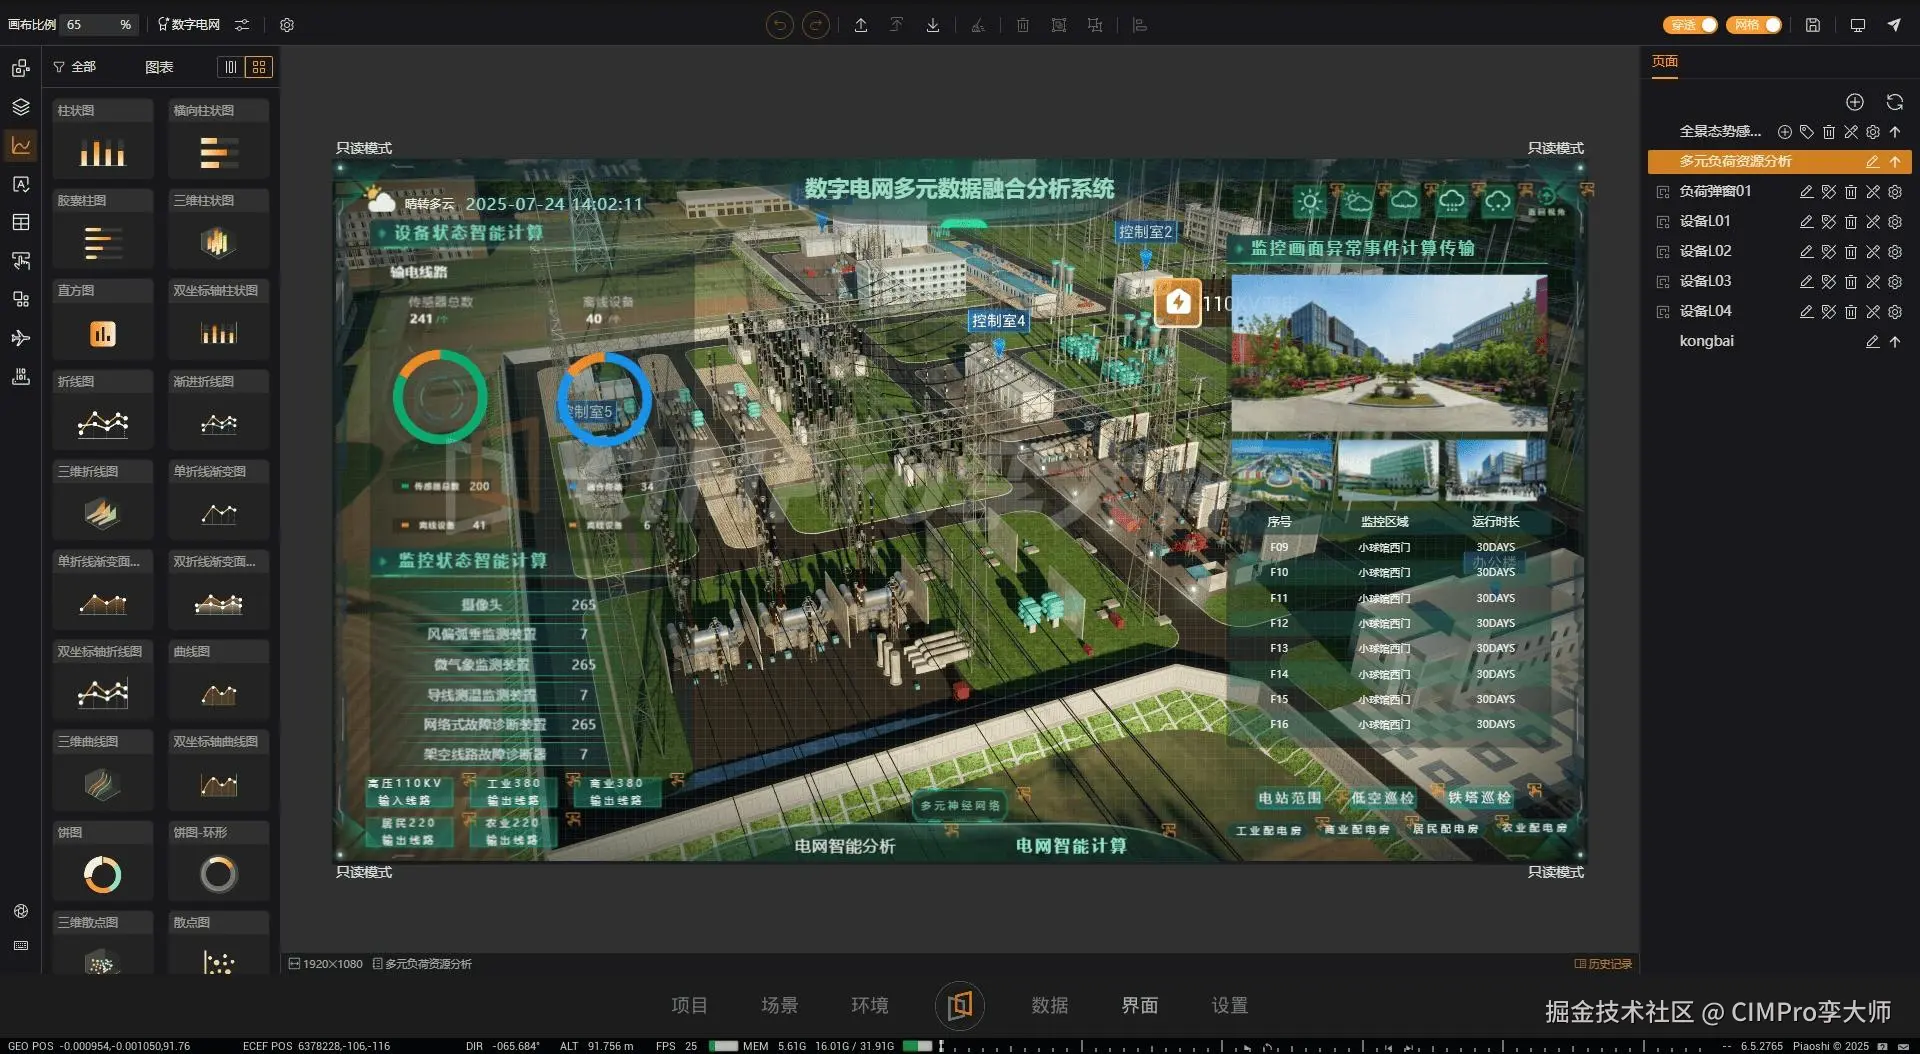Select the 饼图 pie chart thumbnail
The width and height of the screenshot is (1920, 1054).
103,862
